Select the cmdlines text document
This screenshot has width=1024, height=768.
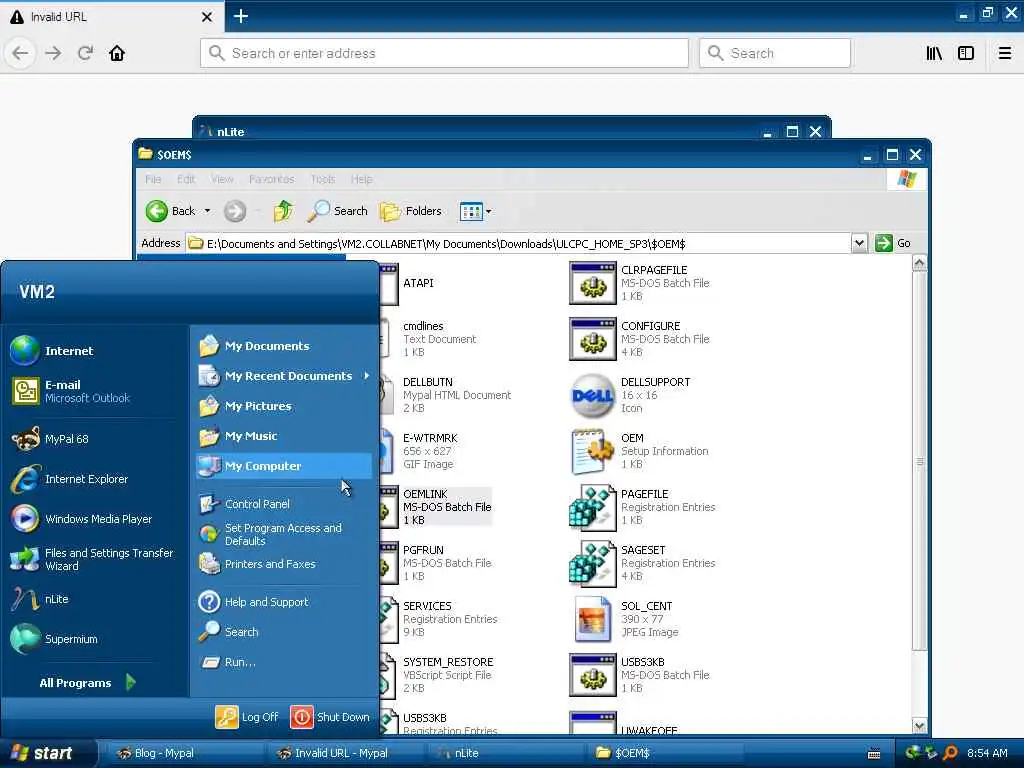click(x=439, y=339)
